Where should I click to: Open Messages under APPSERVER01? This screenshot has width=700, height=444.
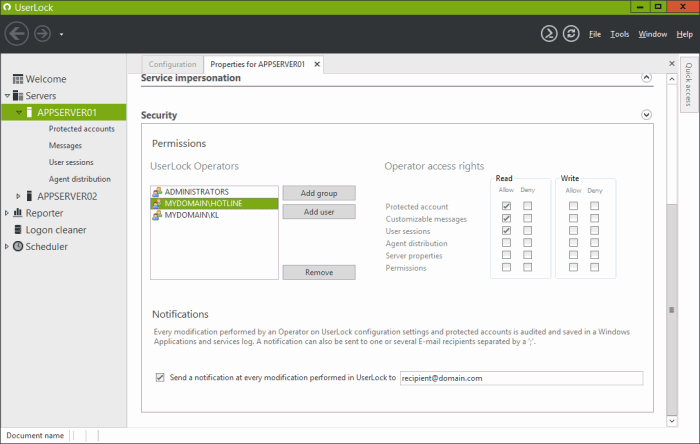pyautogui.click(x=65, y=145)
